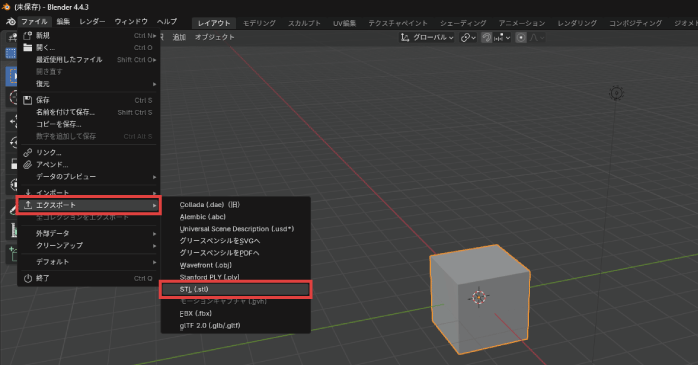Choose 開く... in the file menu
The height and width of the screenshot is (365, 698).
(89, 48)
